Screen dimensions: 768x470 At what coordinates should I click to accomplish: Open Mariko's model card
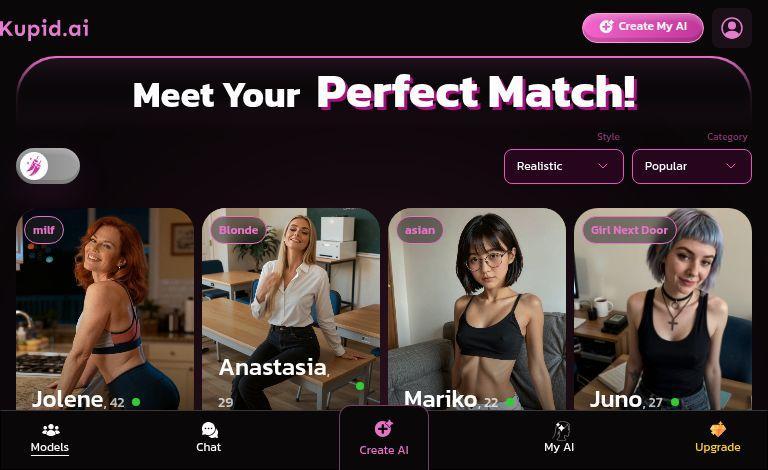[477, 309]
